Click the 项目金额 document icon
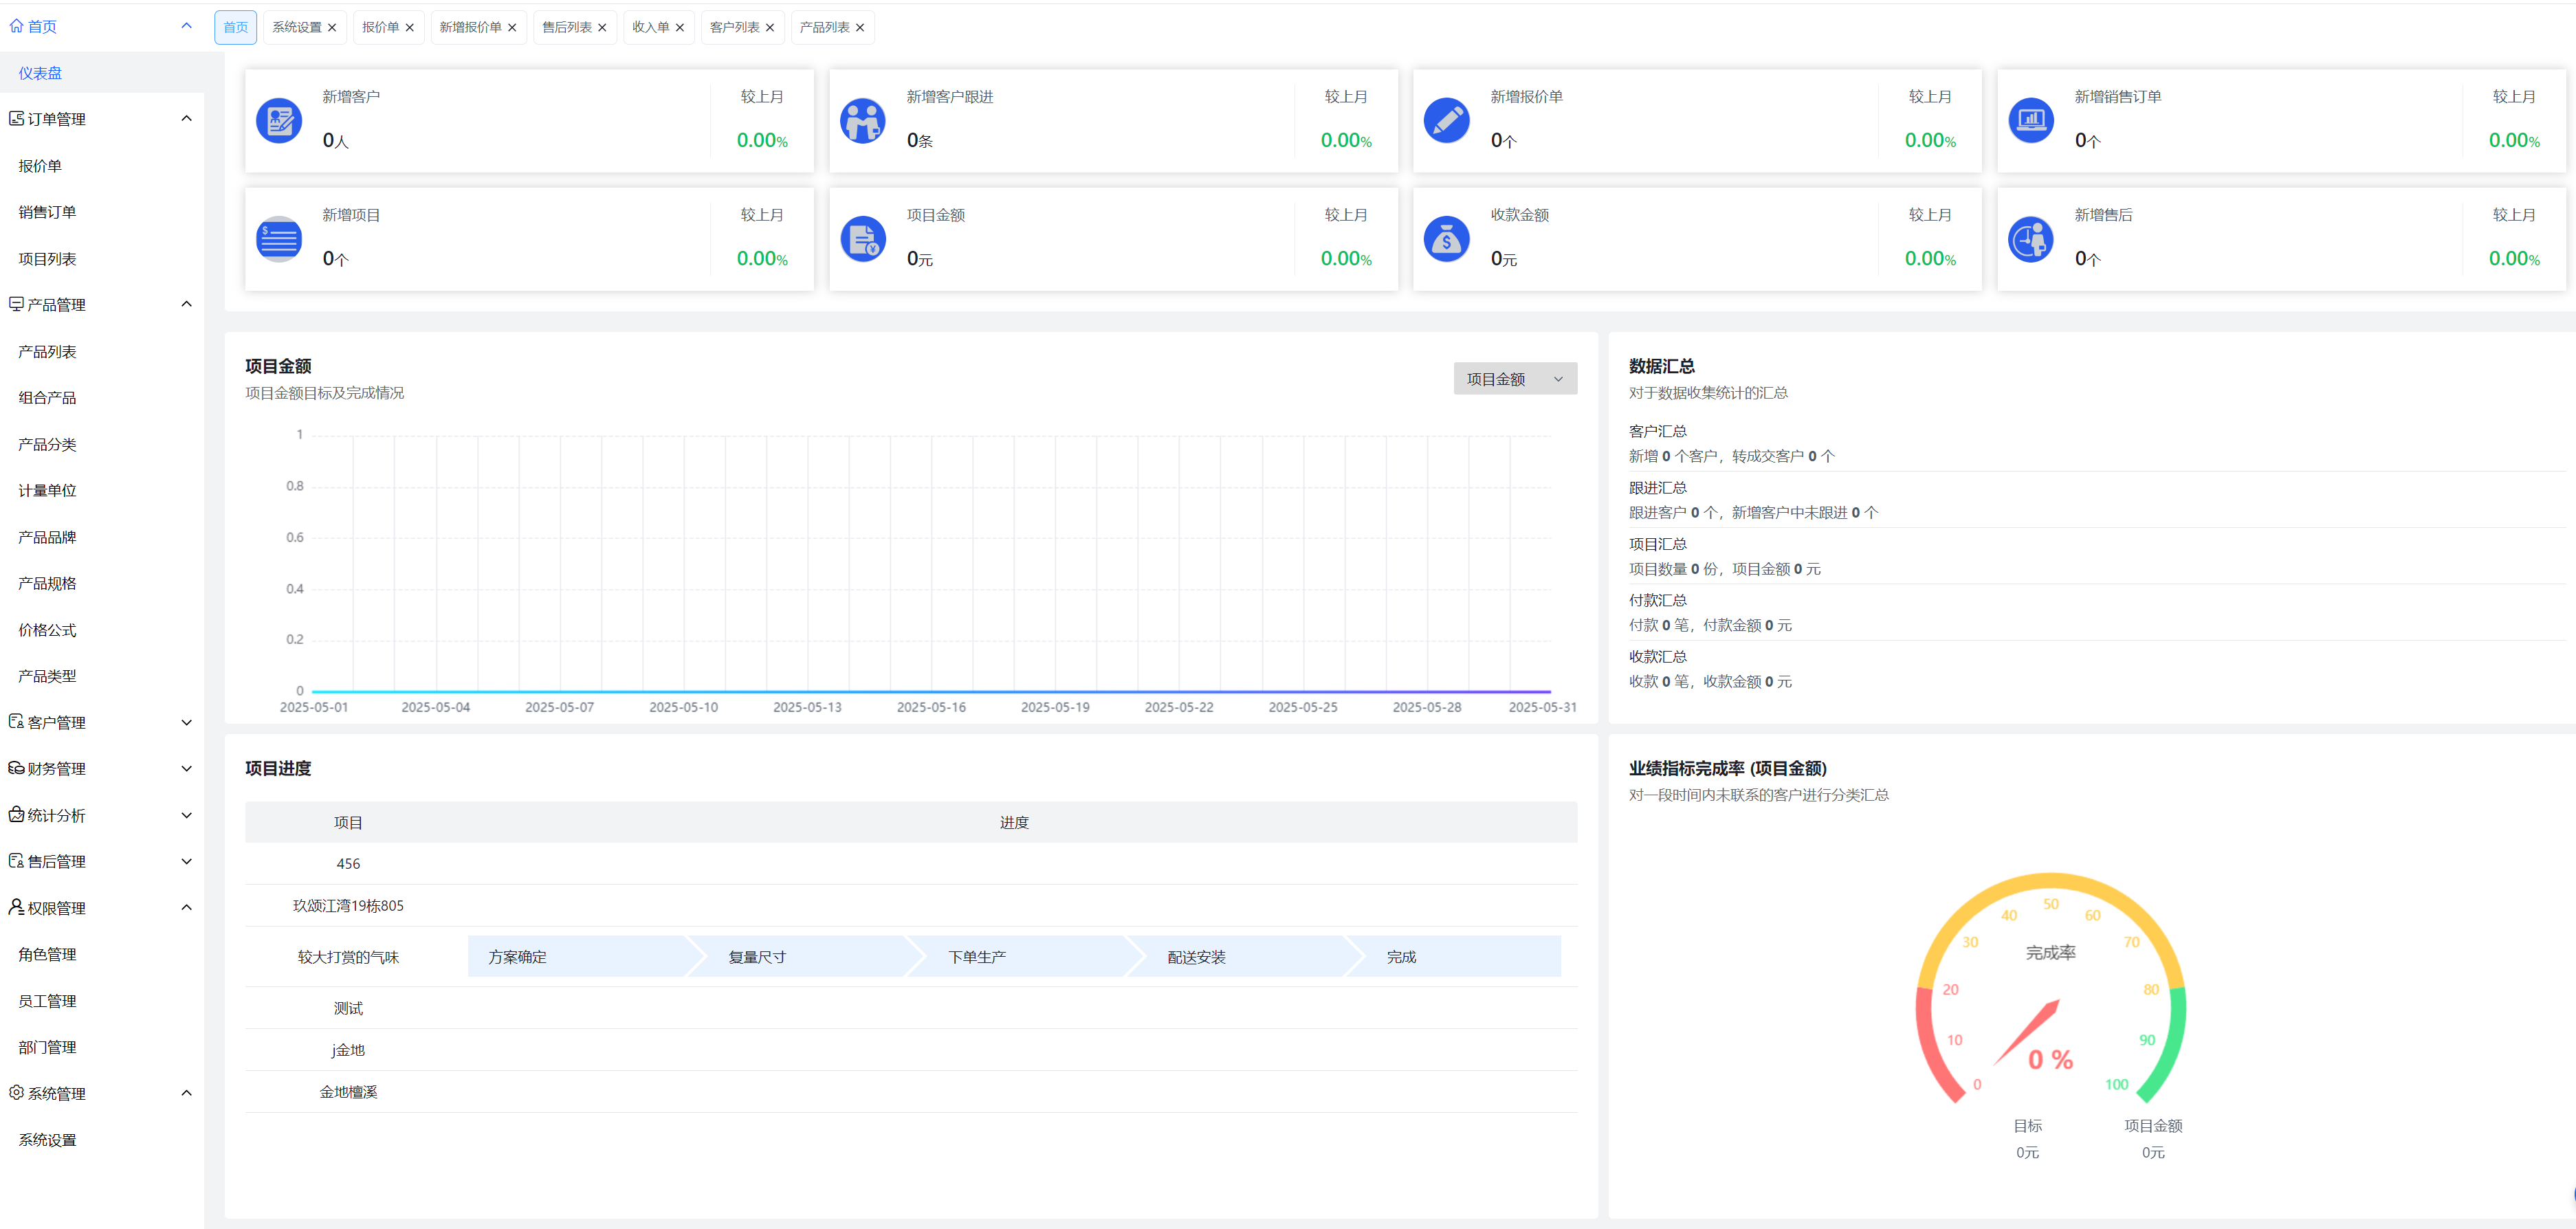 (862, 239)
